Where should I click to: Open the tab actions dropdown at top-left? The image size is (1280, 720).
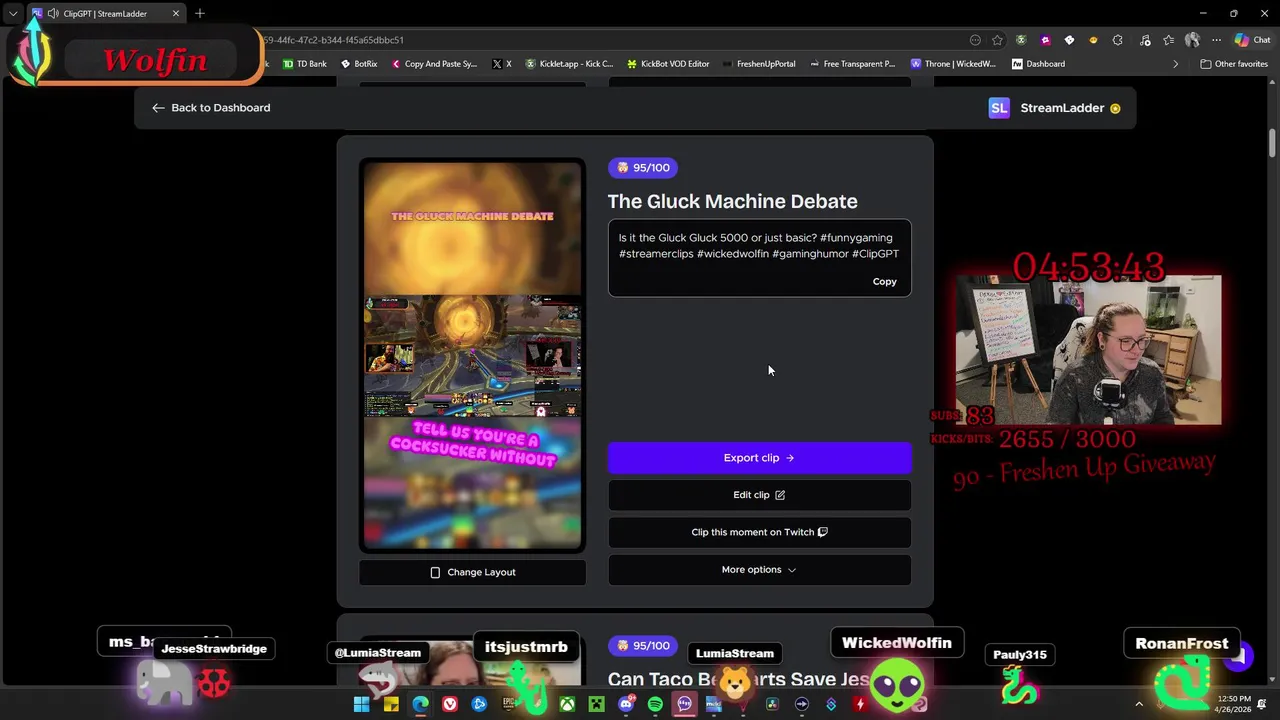[13, 14]
